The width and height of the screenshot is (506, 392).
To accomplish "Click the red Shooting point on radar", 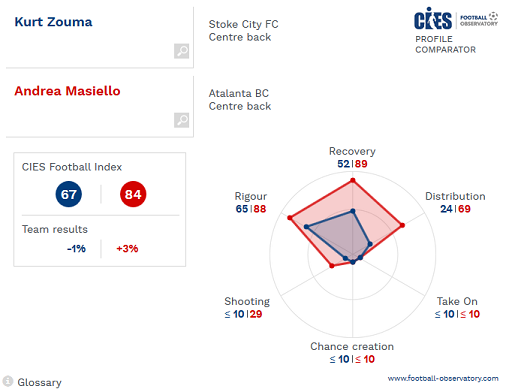I will tap(332, 266).
